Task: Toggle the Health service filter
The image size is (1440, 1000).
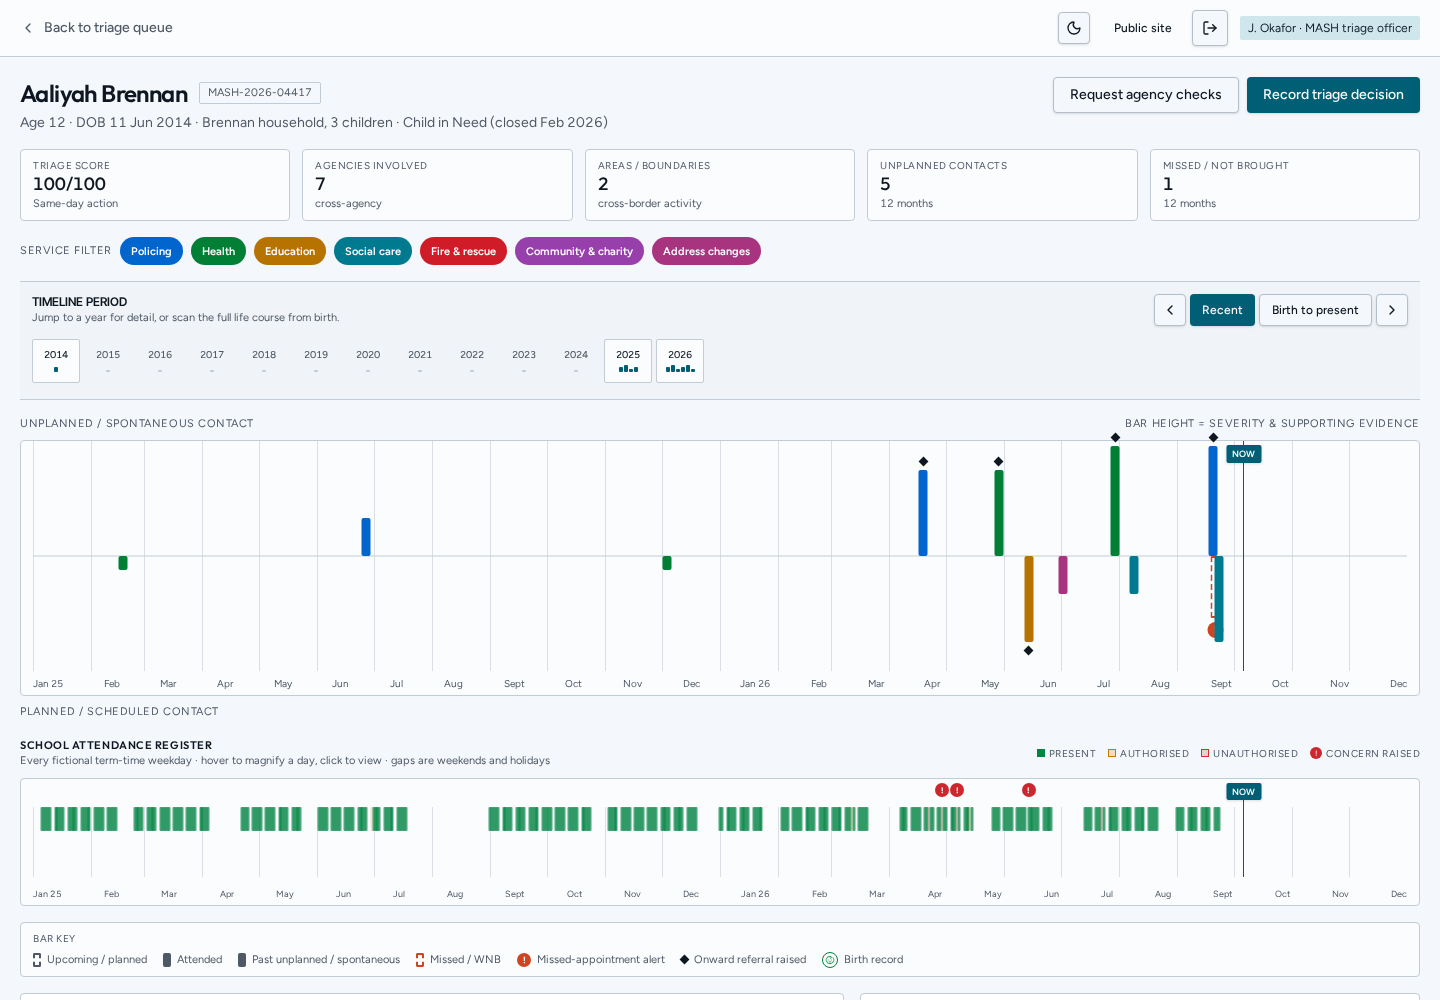Action: [218, 251]
